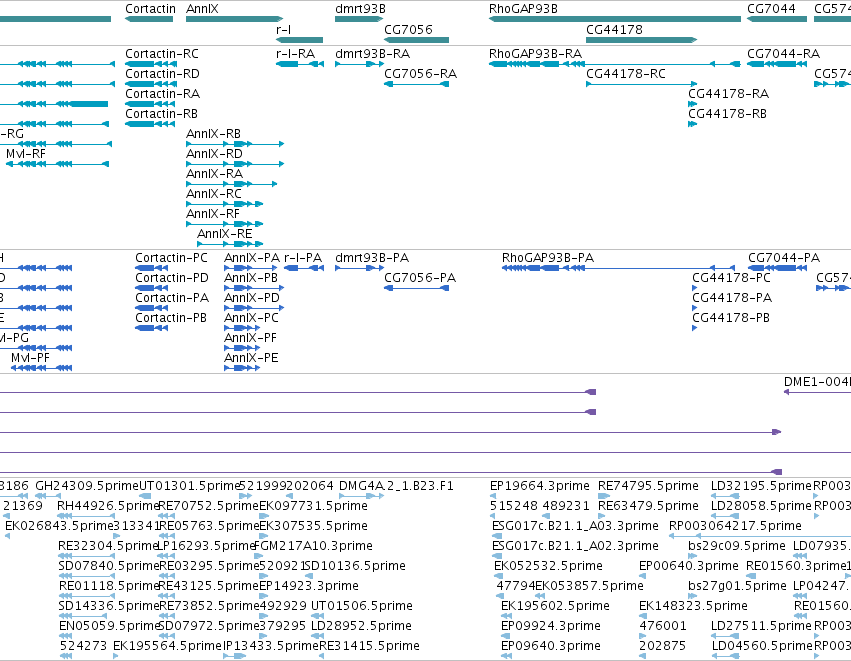Select protein CG7044-PA
Screen dimensions: 851x661
[784, 258]
